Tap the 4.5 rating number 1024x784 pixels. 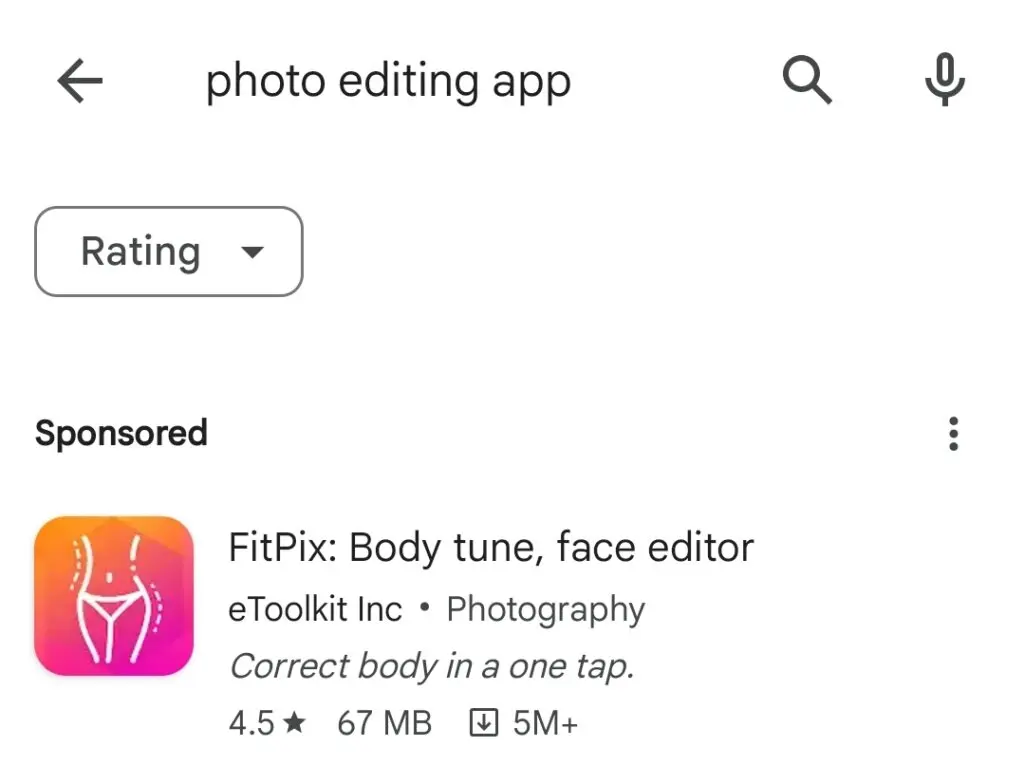point(251,723)
